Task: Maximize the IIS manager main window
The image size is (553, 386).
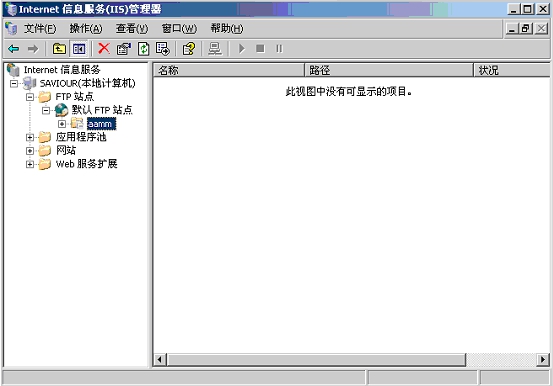Action: click(528, 9)
